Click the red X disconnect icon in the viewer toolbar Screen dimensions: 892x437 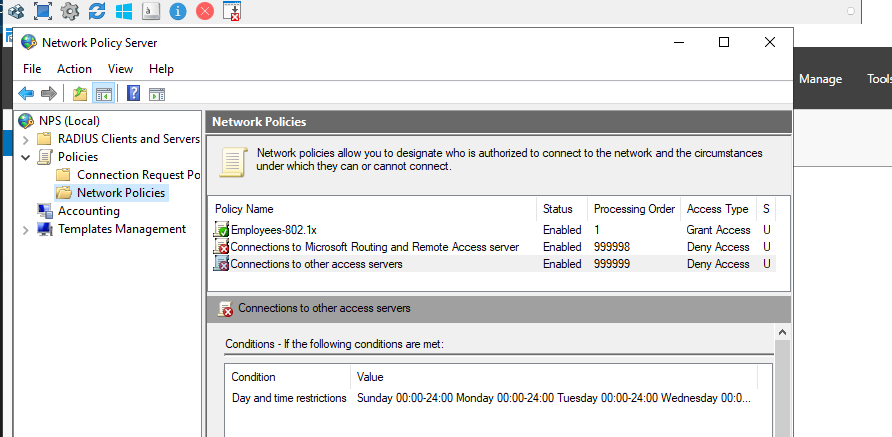tap(205, 11)
